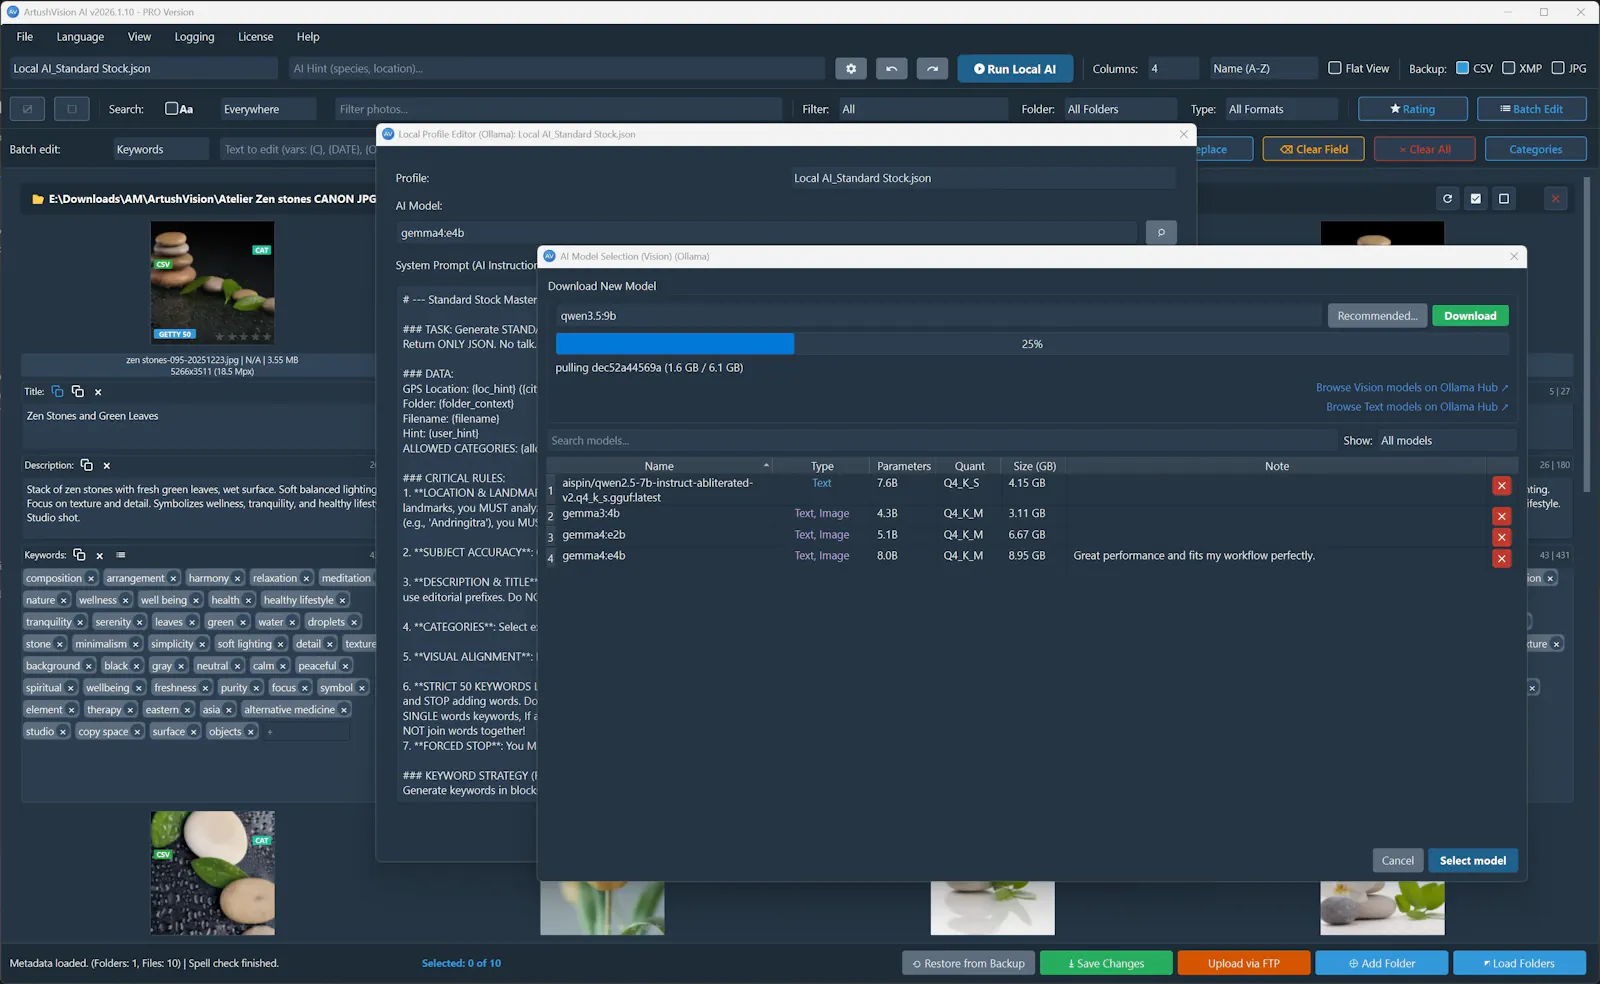Click into the Filter photos... field
1600x984 pixels.
558,109
